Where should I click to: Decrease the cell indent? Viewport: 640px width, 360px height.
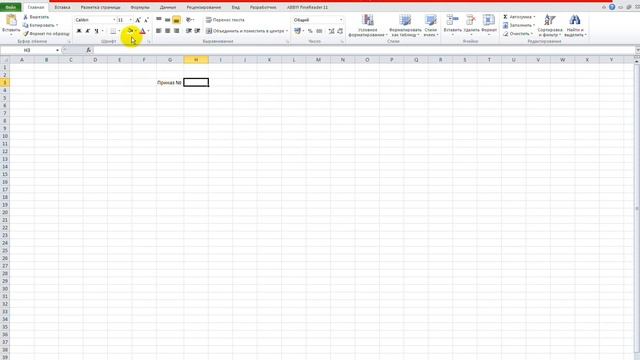click(x=189, y=31)
